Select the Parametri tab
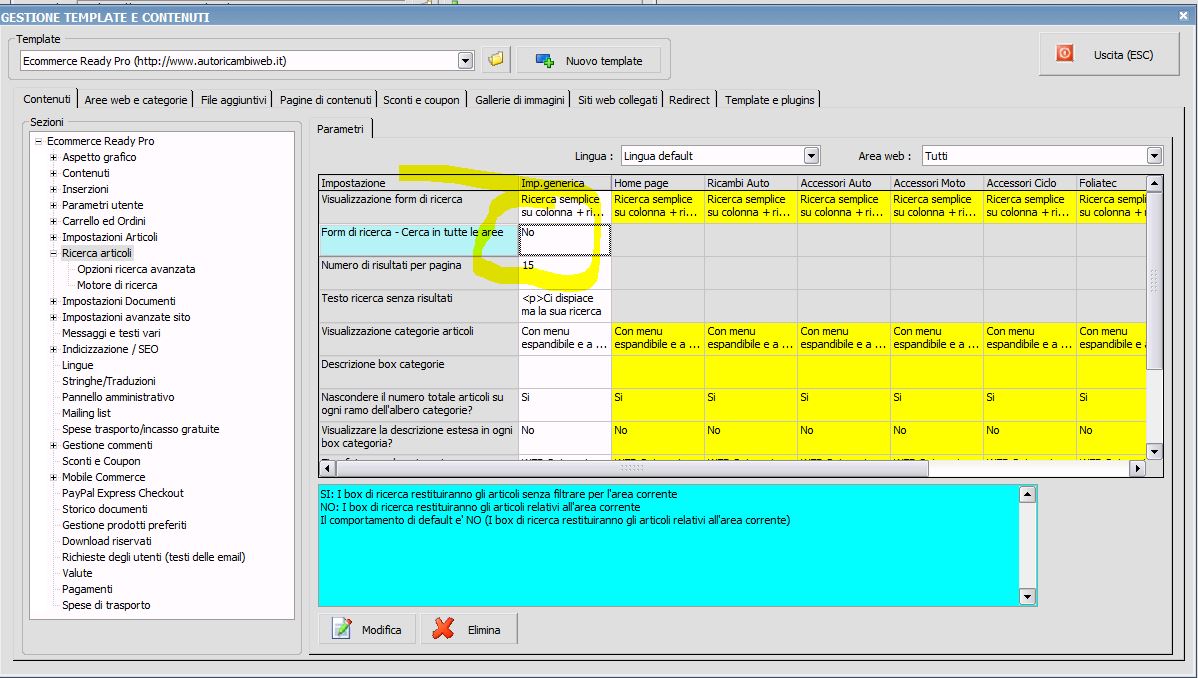Viewport: 1198px width, 678px height. 340,129
